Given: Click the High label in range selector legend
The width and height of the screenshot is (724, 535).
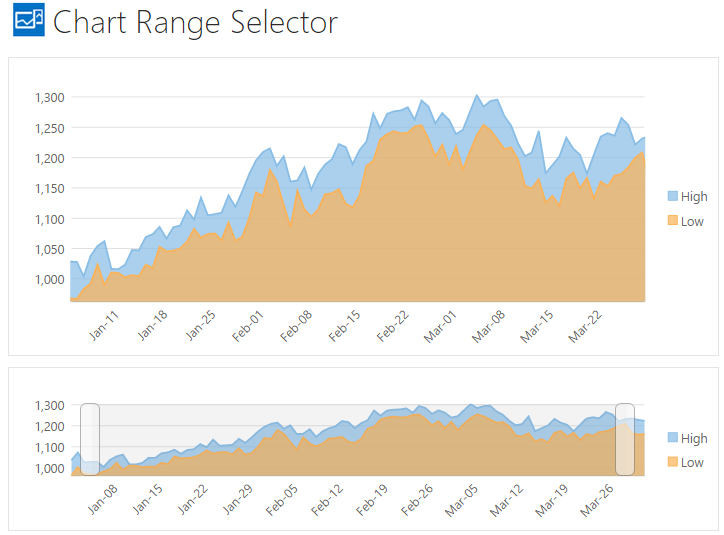Looking at the screenshot, I should click(x=694, y=438).
